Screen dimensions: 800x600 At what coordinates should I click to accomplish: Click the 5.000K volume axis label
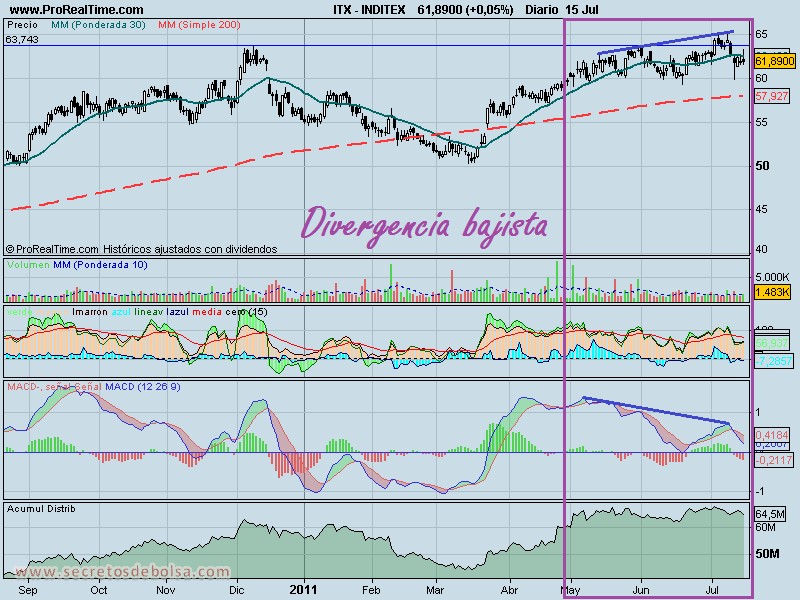click(772, 277)
